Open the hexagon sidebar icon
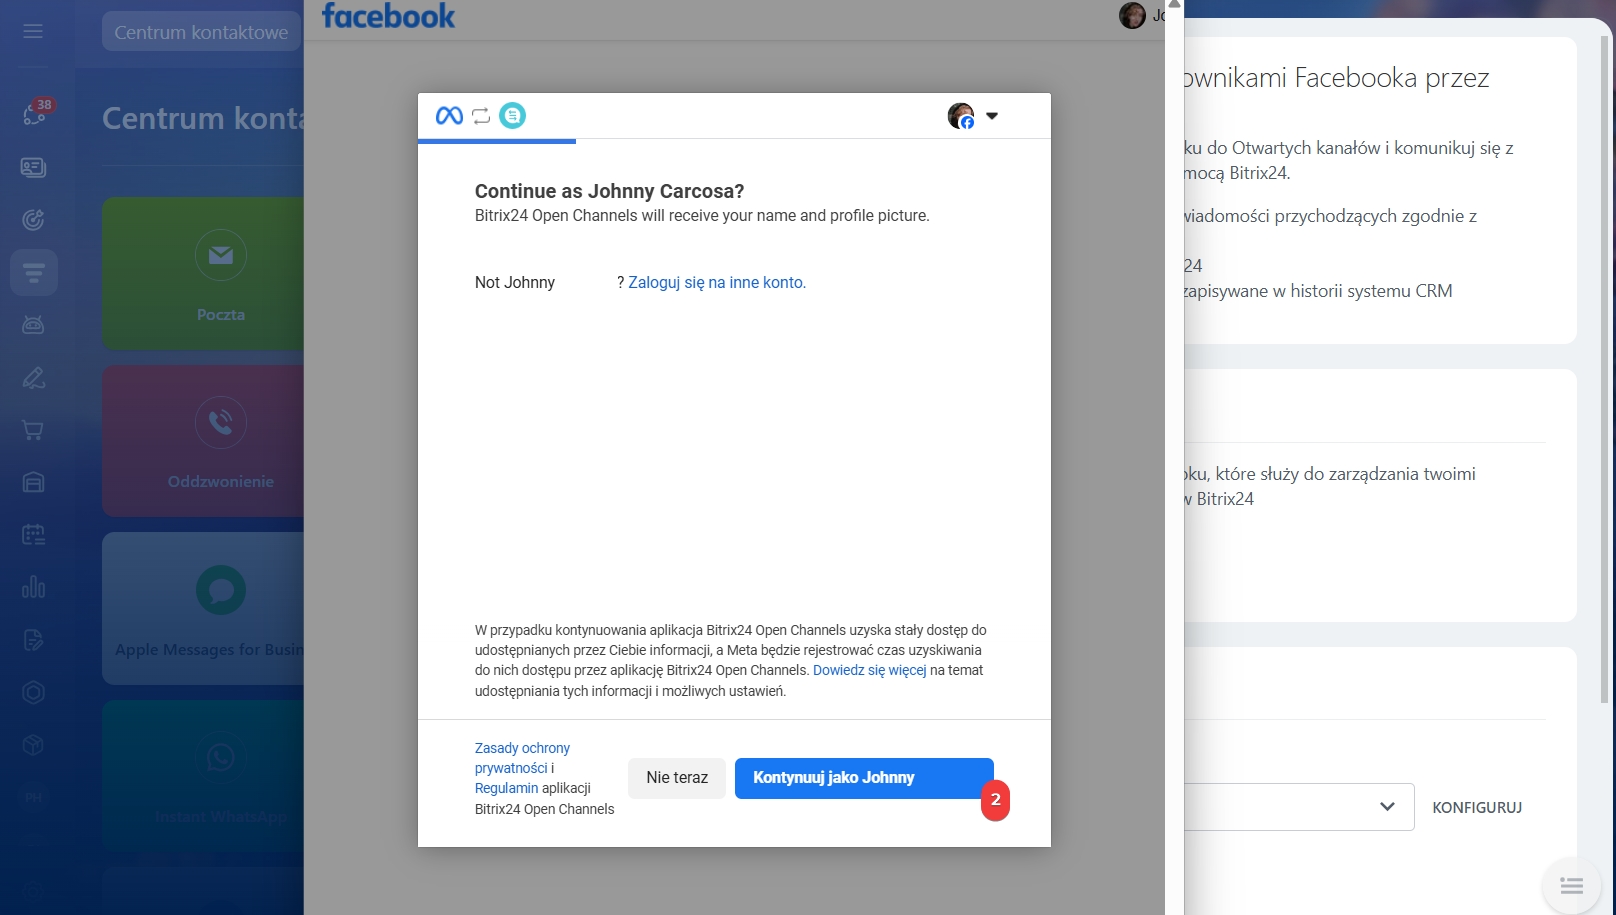The image size is (1616, 915). tap(33, 692)
